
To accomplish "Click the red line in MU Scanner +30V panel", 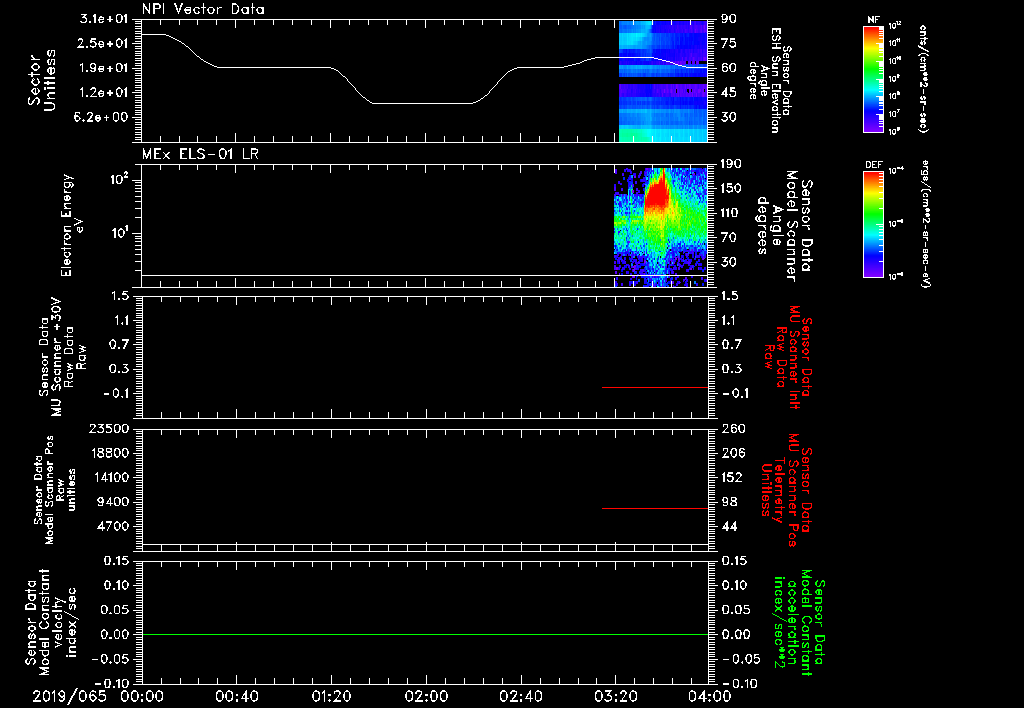I will click(x=654, y=387).
